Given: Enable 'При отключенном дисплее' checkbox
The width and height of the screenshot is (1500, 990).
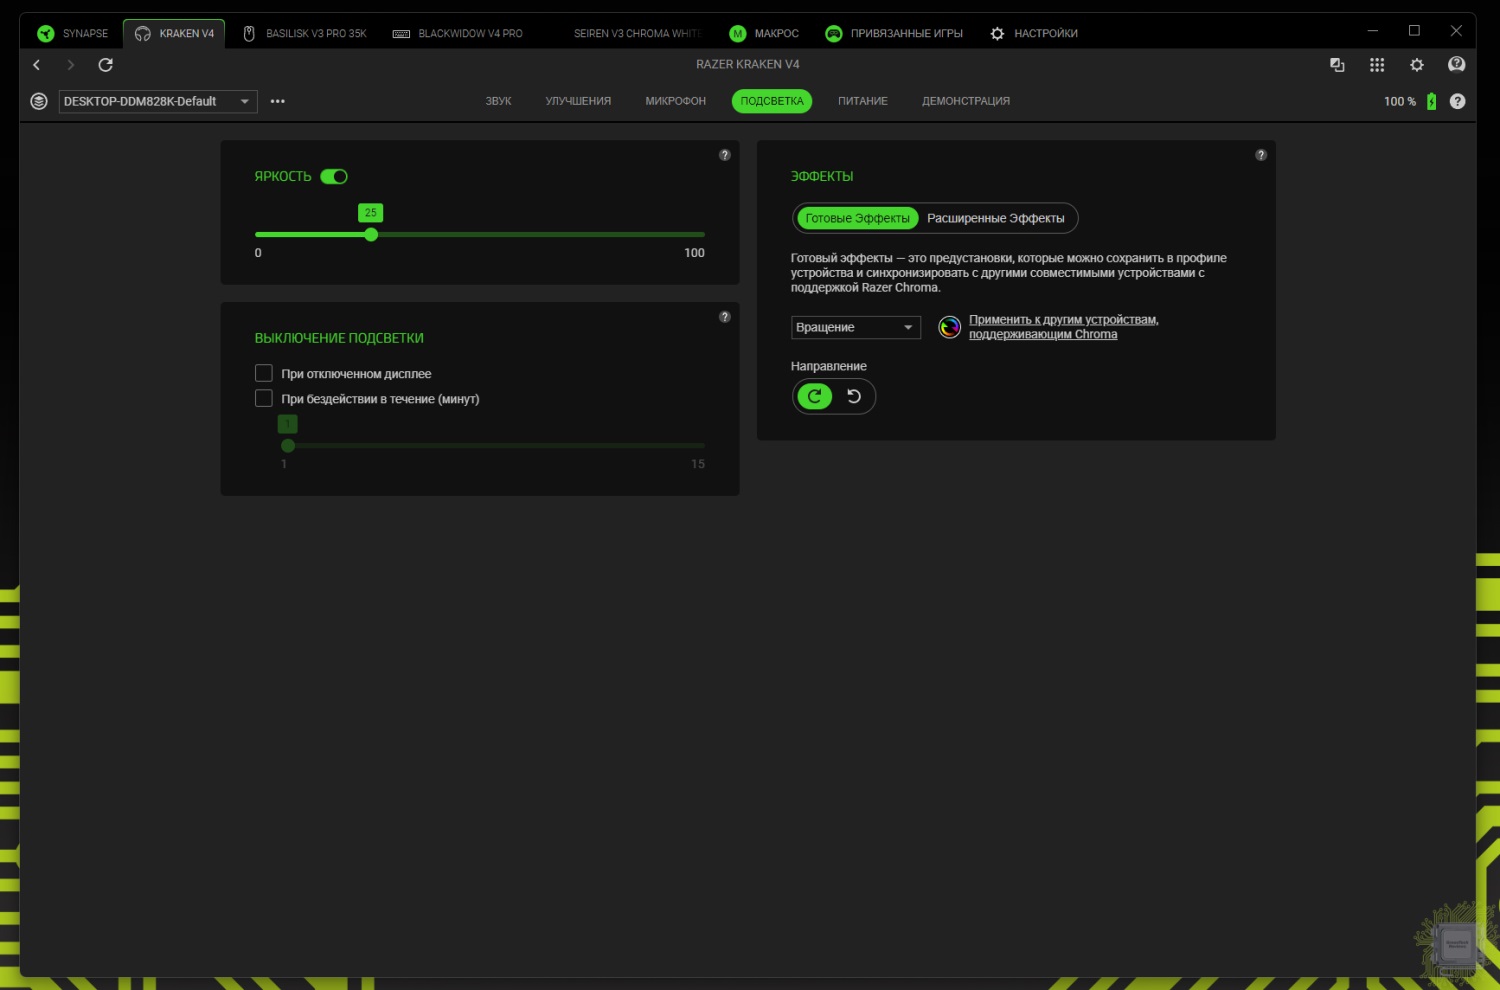Looking at the screenshot, I should point(264,373).
